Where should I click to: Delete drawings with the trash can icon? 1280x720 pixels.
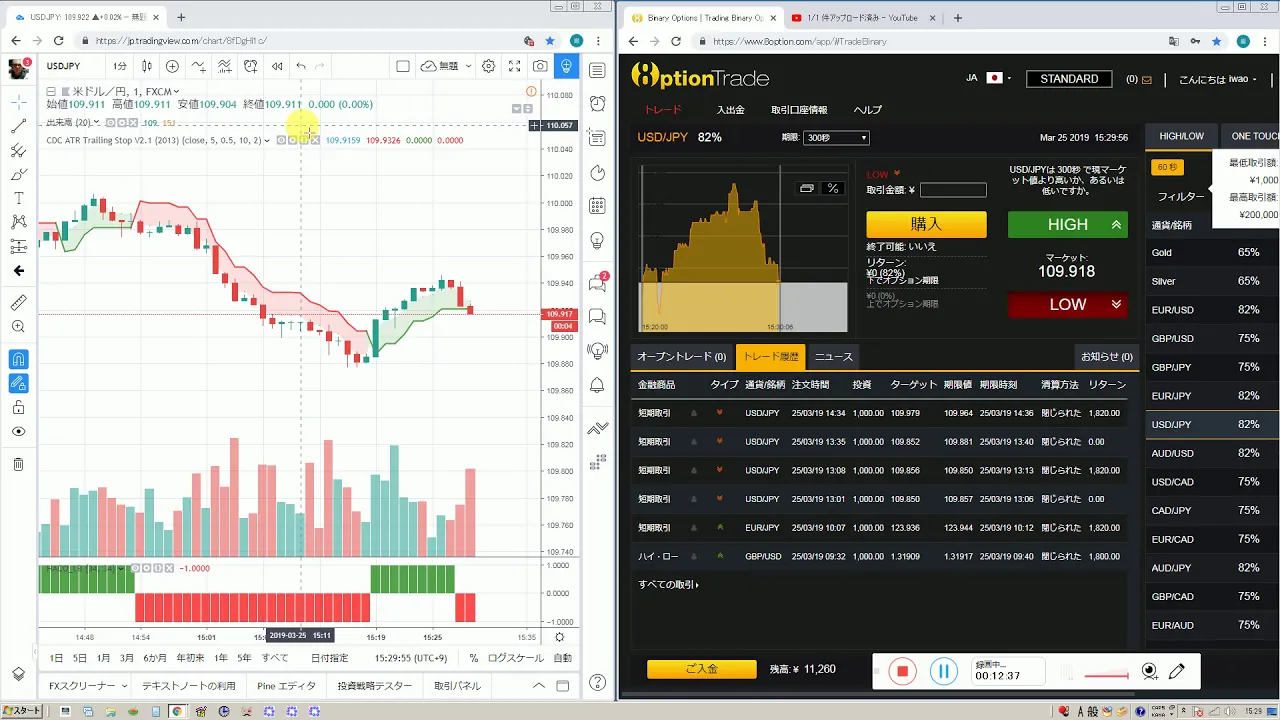click(18, 464)
